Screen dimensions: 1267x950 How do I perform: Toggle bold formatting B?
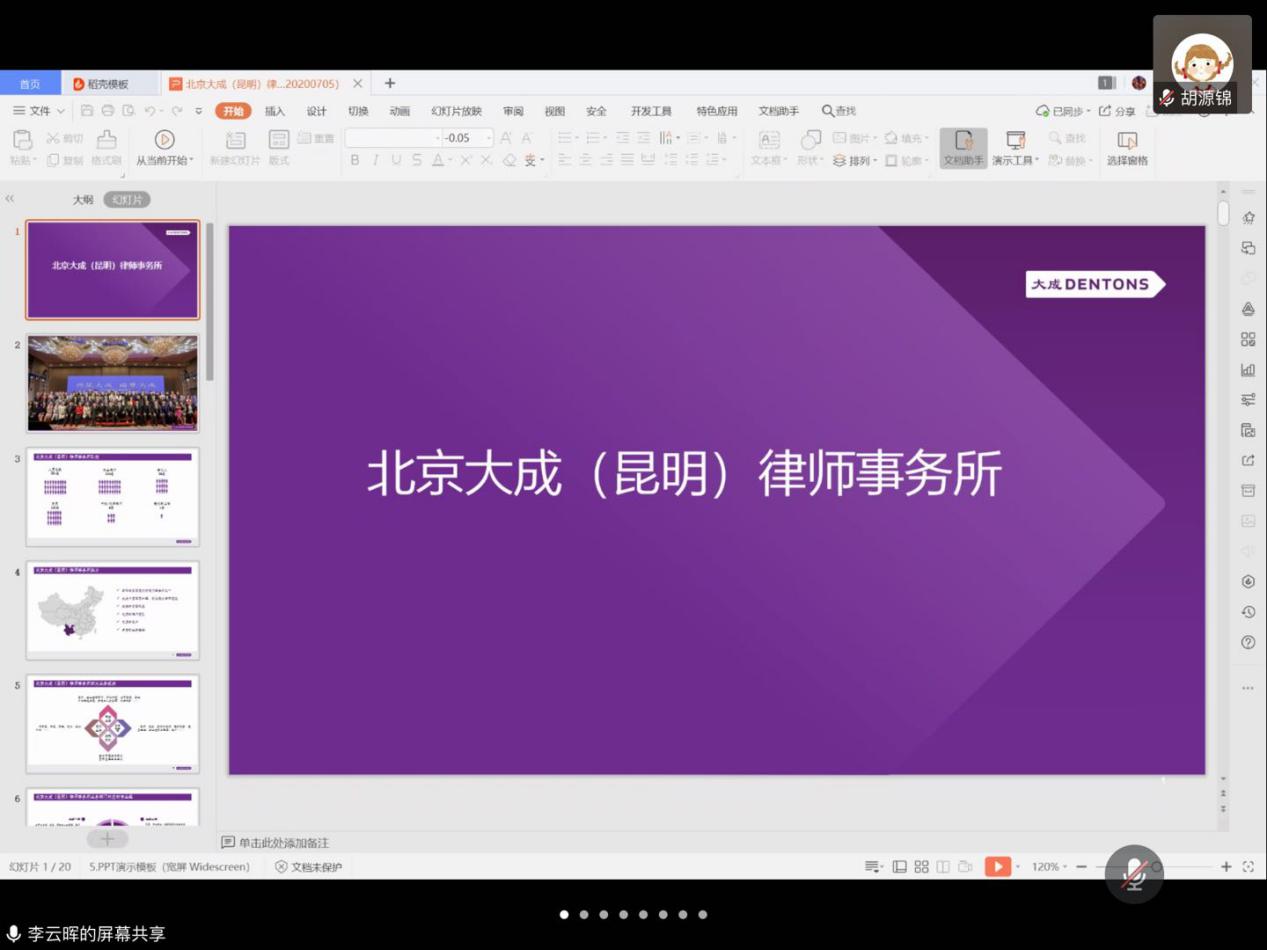click(x=355, y=160)
